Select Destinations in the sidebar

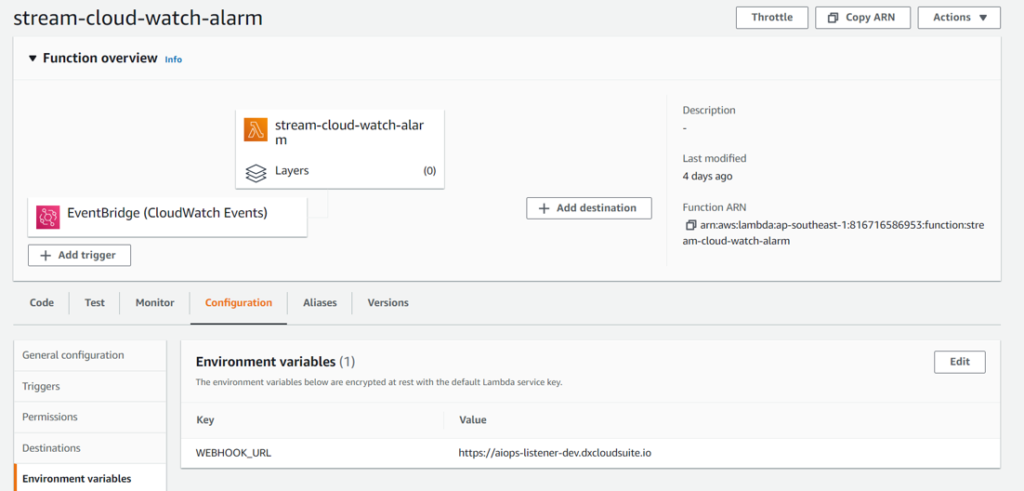click(x=90, y=448)
